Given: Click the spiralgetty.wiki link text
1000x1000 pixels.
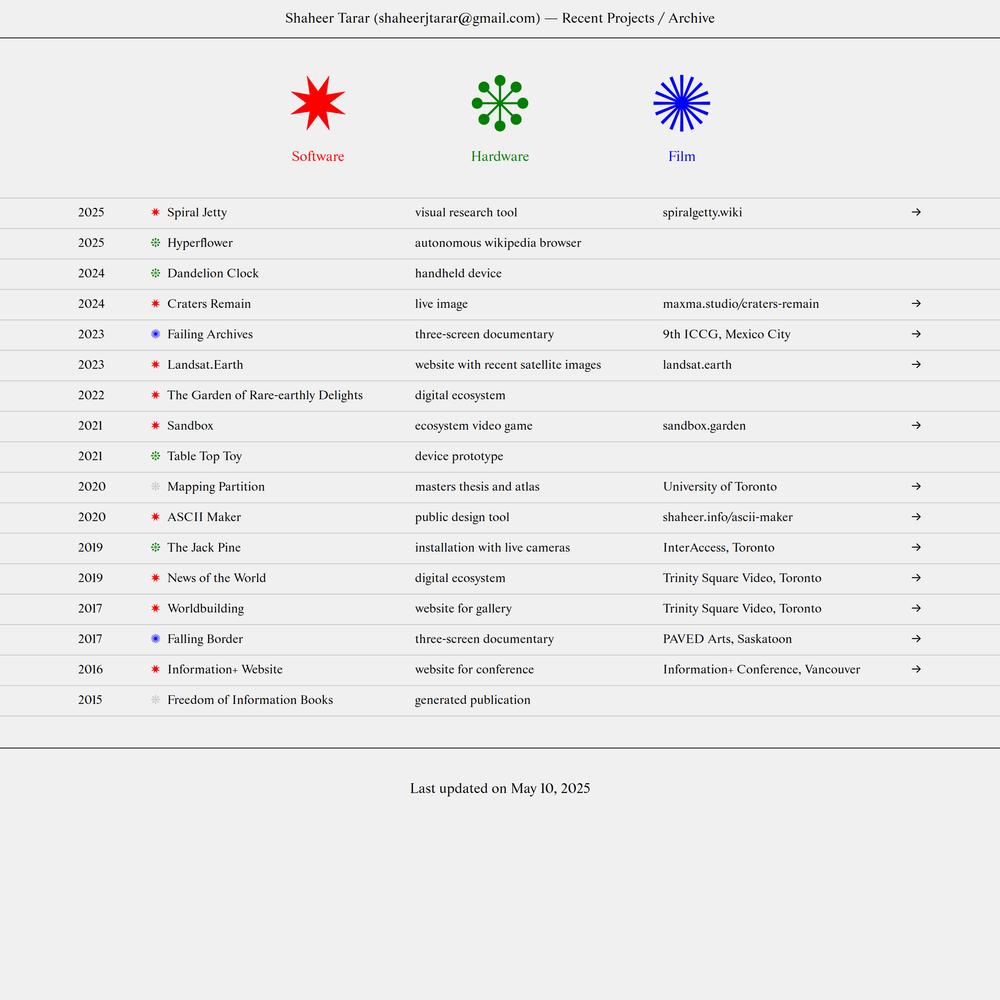Looking at the screenshot, I should click(x=702, y=212).
